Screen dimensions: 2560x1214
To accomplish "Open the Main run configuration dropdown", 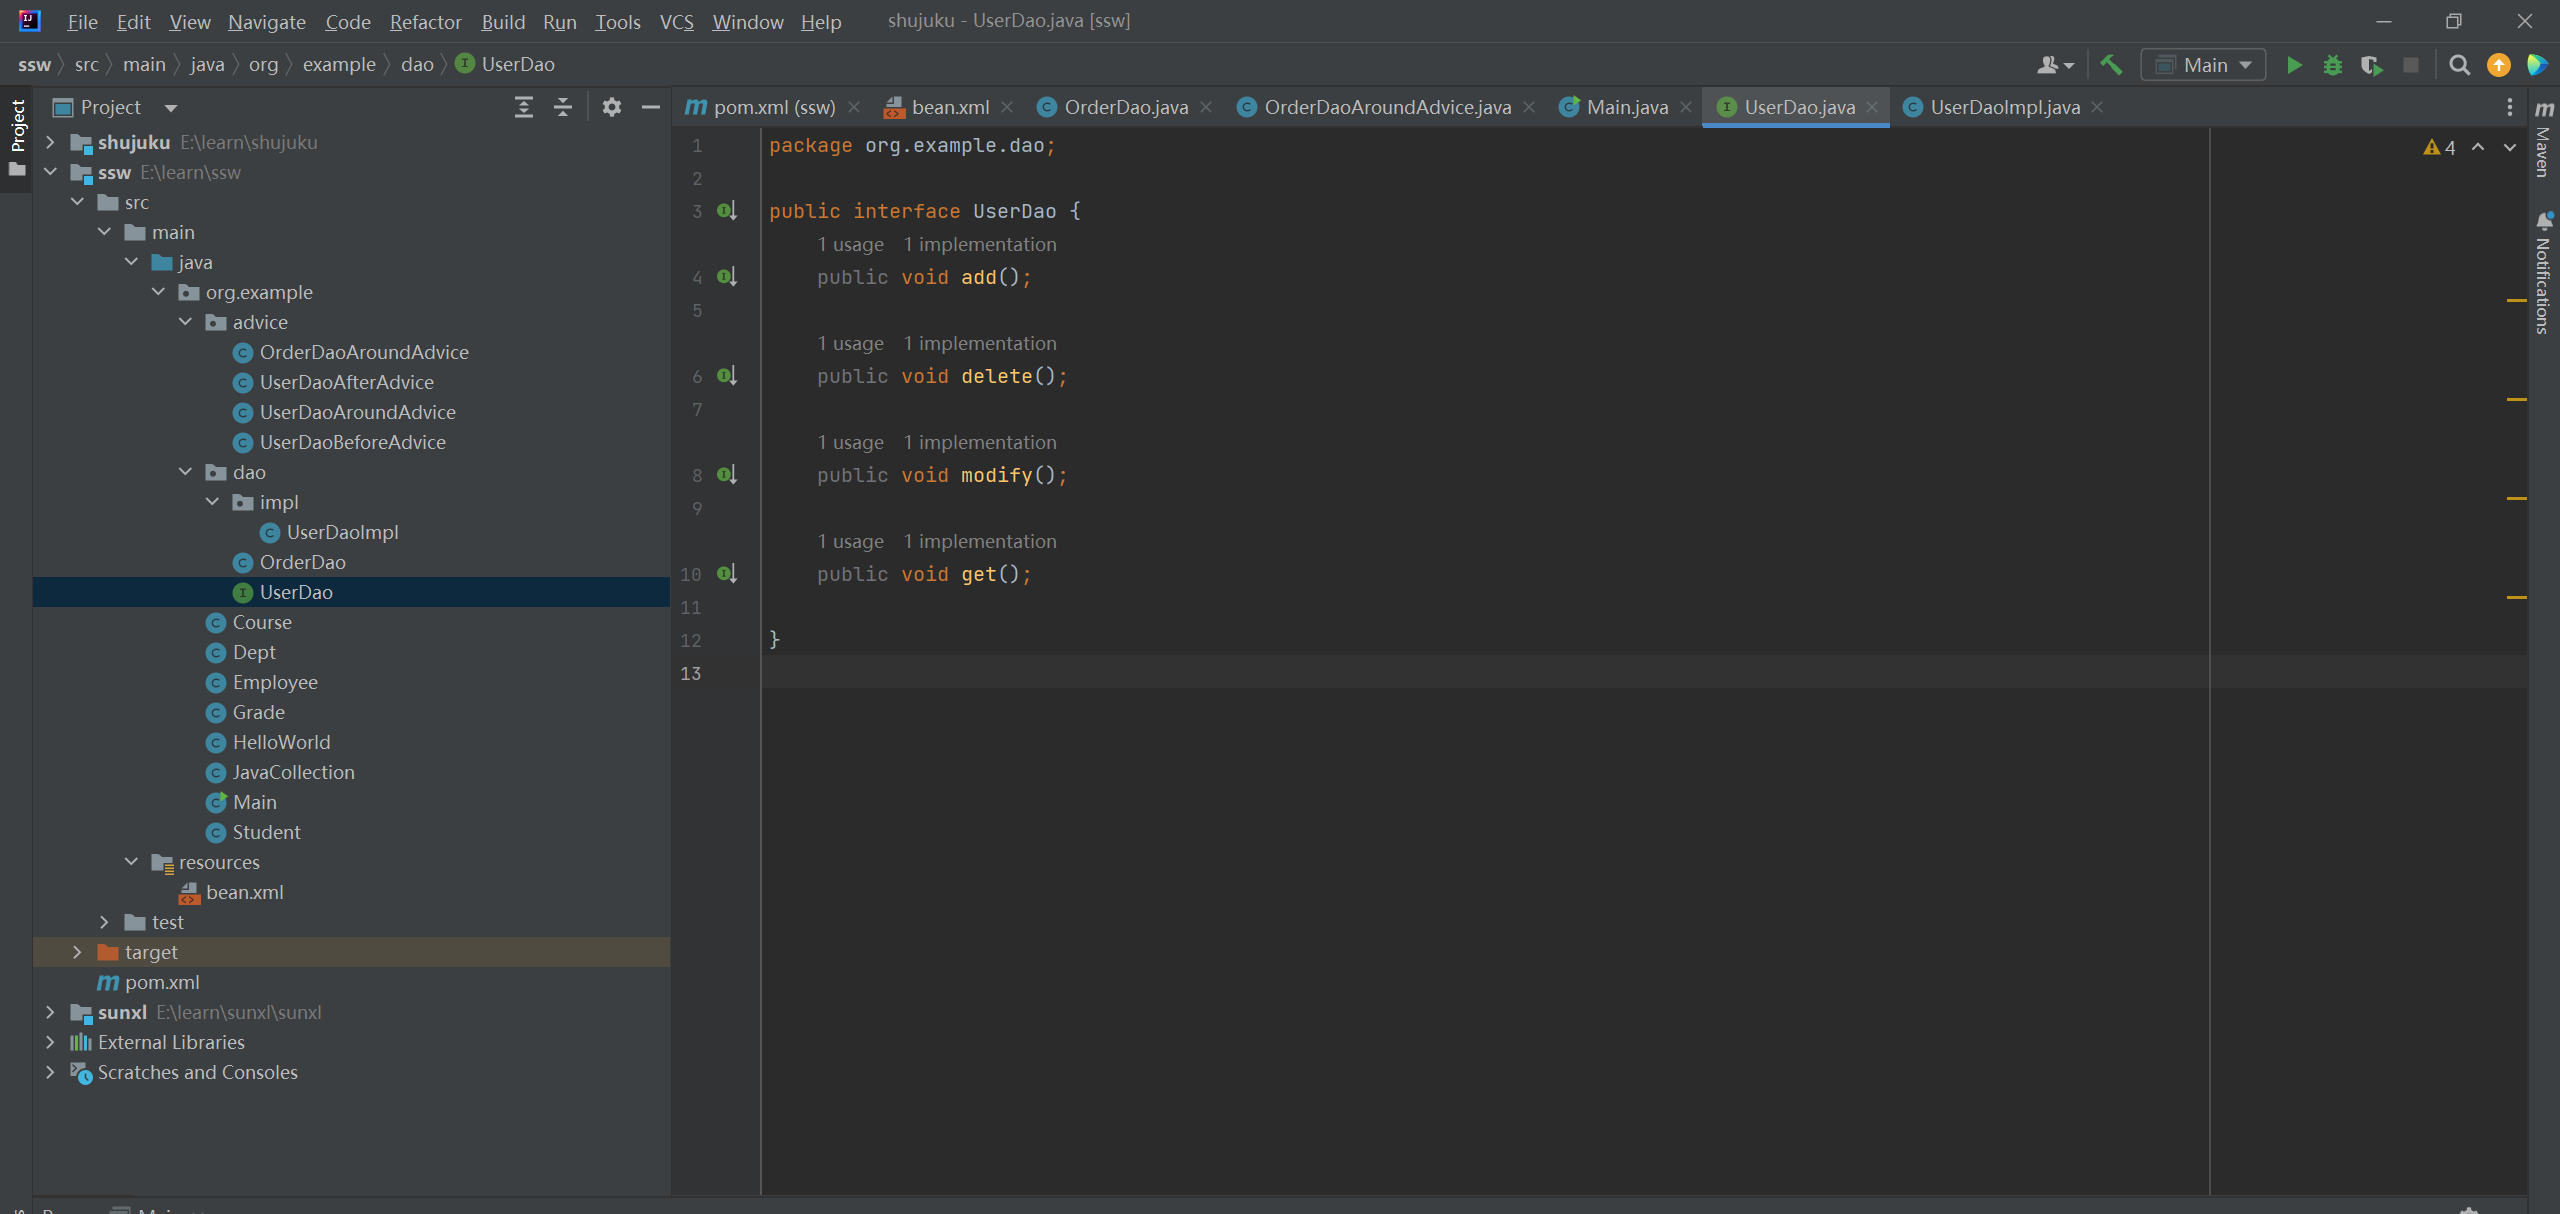I will (x=2204, y=65).
